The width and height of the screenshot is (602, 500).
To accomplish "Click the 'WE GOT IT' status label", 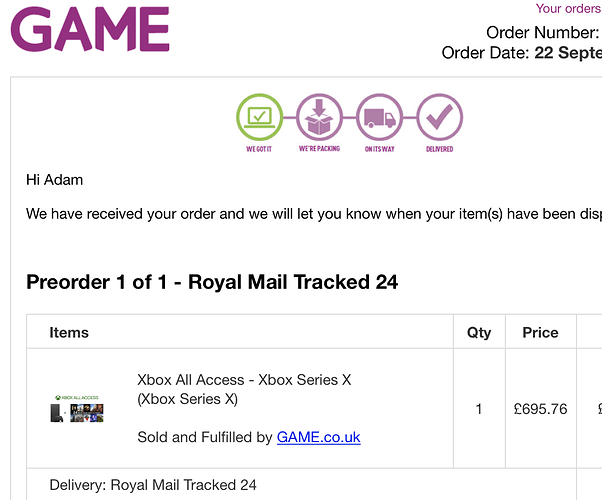I will pyautogui.click(x=259, y=149).
